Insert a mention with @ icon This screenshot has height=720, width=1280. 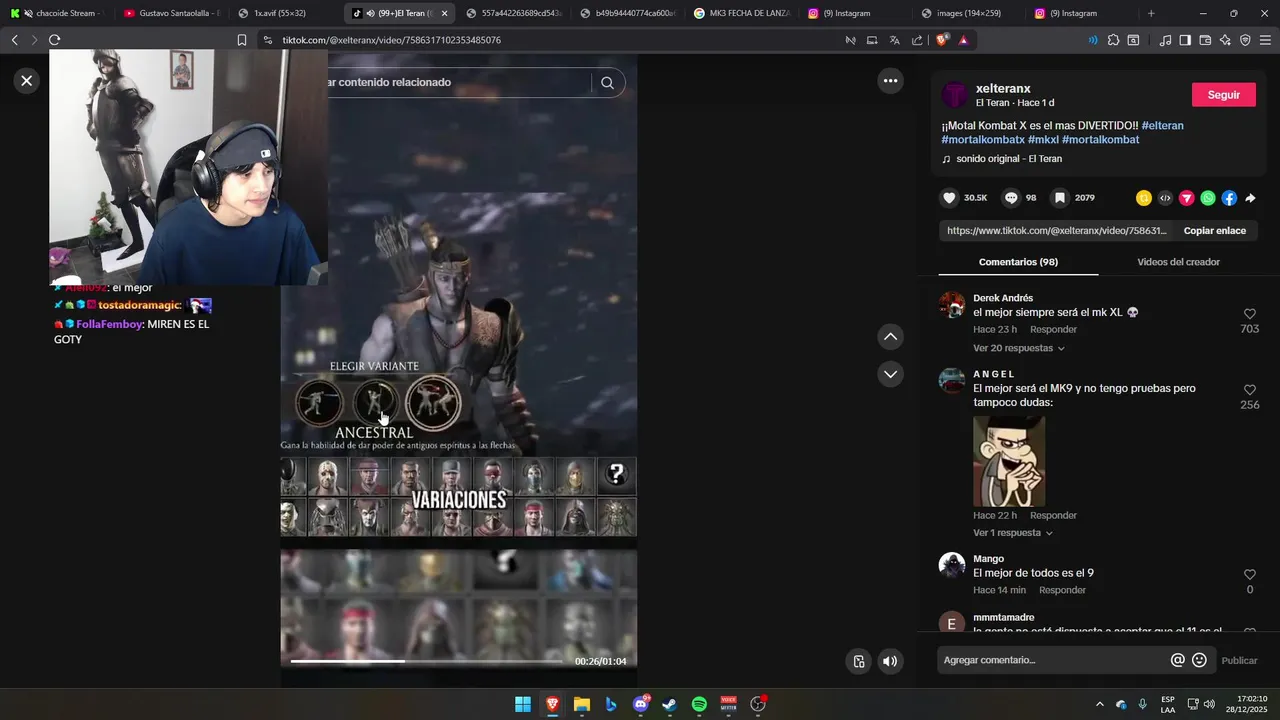[x=1178, y=660]
